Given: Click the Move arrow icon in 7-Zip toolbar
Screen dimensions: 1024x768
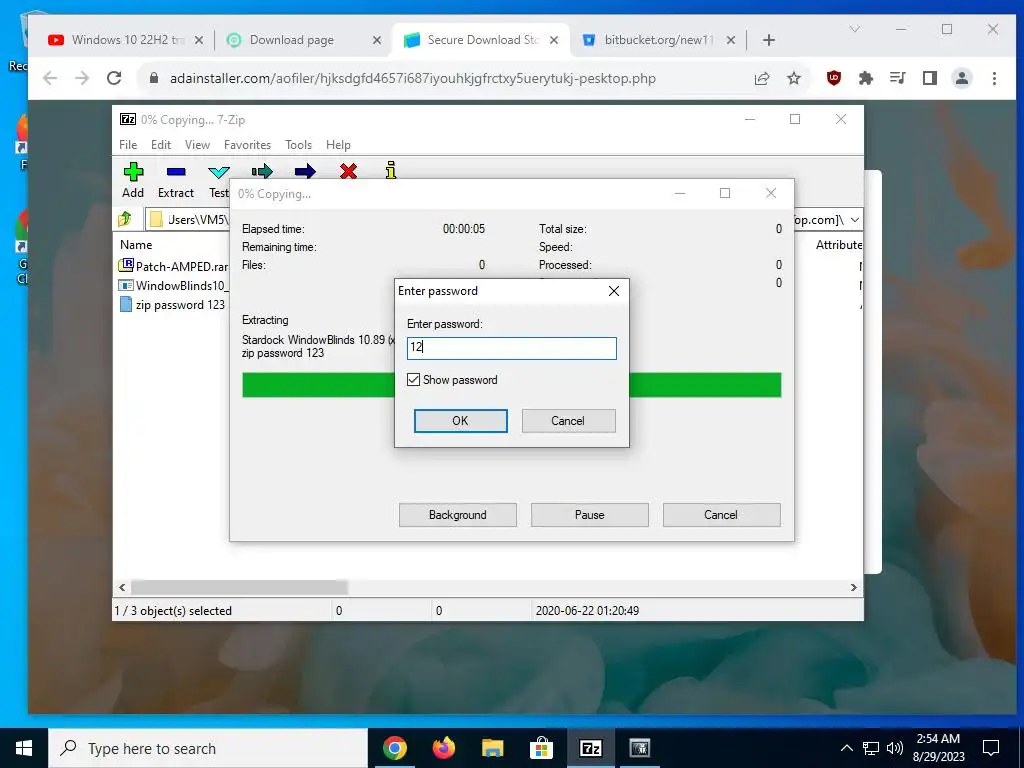Looking at the screenshot, I should click(x=305, y=172).
